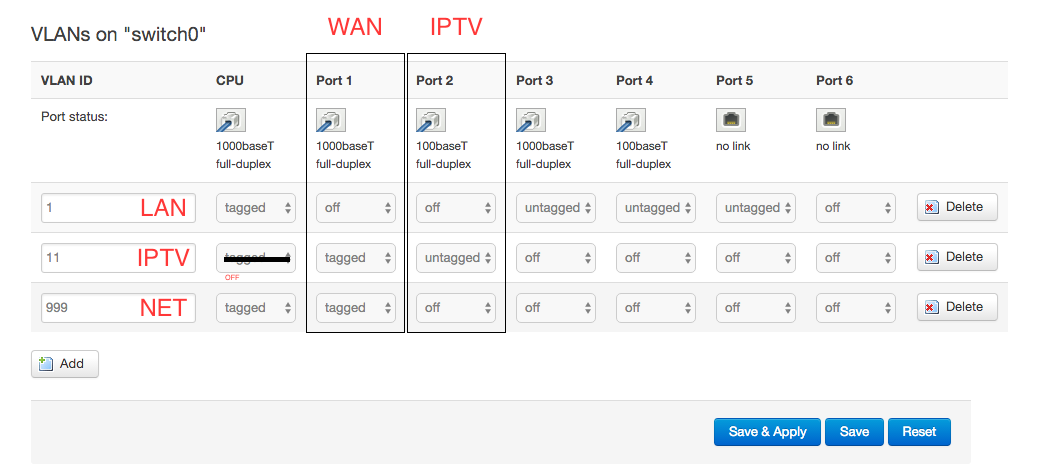Click the VLAN ID field containing 999
Image resolution: width=1055 pixels, height=475 pixels.
point(90,308)
